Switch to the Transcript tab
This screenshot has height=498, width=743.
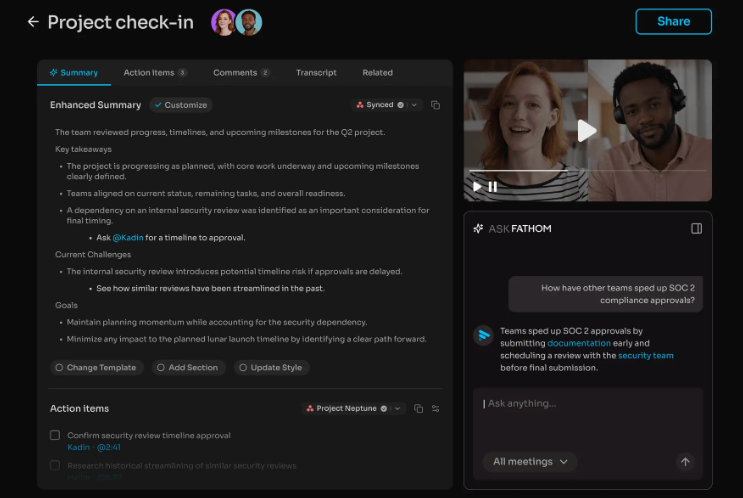(x=316, y=72)
